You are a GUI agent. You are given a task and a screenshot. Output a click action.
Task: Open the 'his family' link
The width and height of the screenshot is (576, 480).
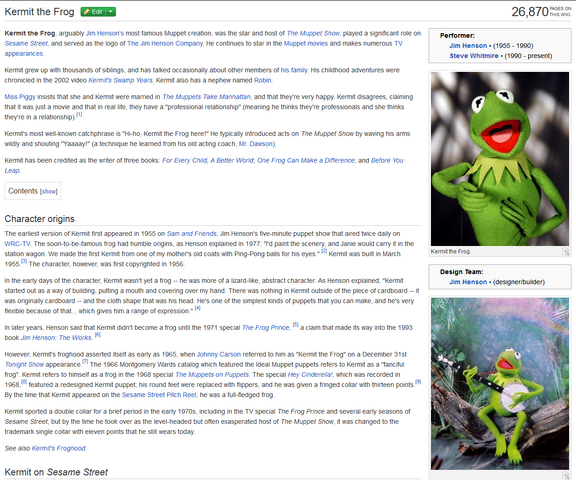pyautogui.click(x=294, y=70)
